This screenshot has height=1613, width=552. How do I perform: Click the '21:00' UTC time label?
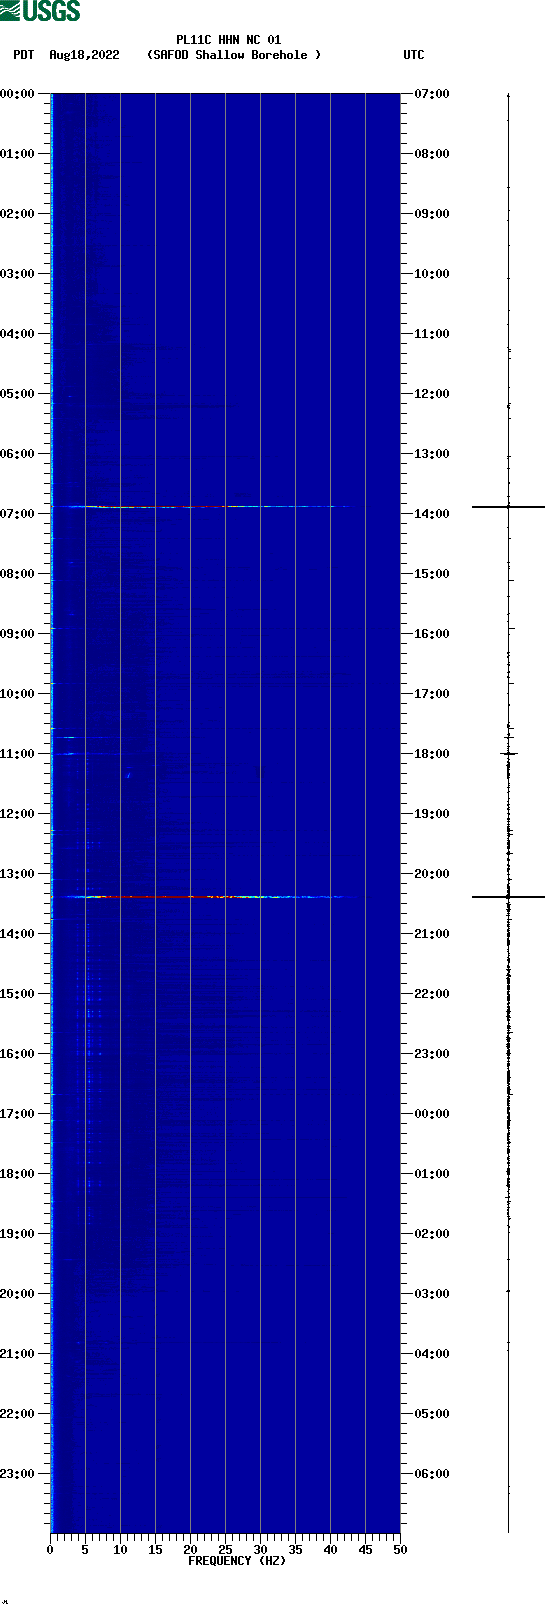point(432,934)
